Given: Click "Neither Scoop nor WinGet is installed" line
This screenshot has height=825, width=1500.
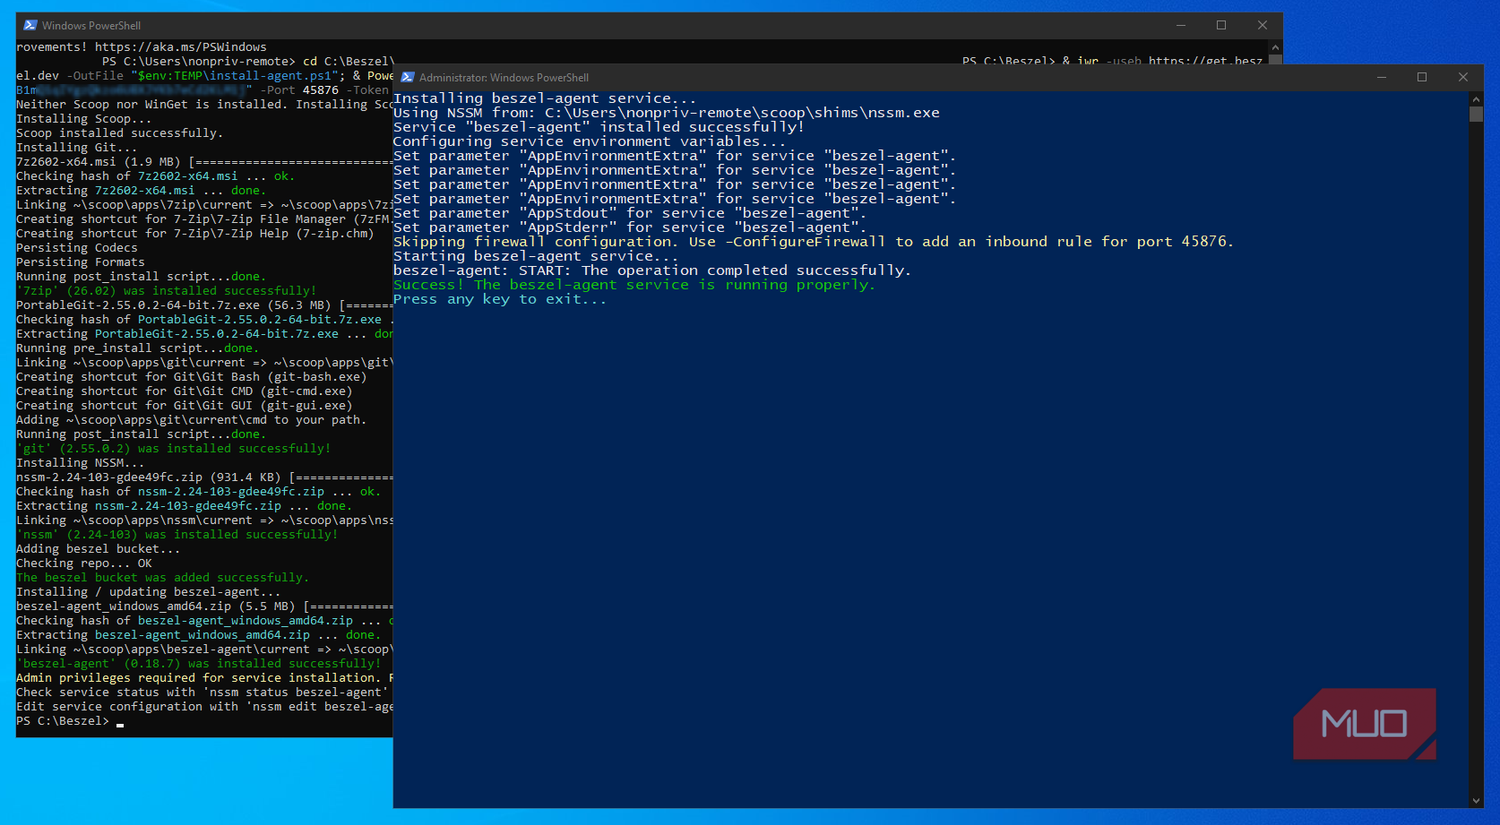Looking at the screenshot, I should [204, 104].
